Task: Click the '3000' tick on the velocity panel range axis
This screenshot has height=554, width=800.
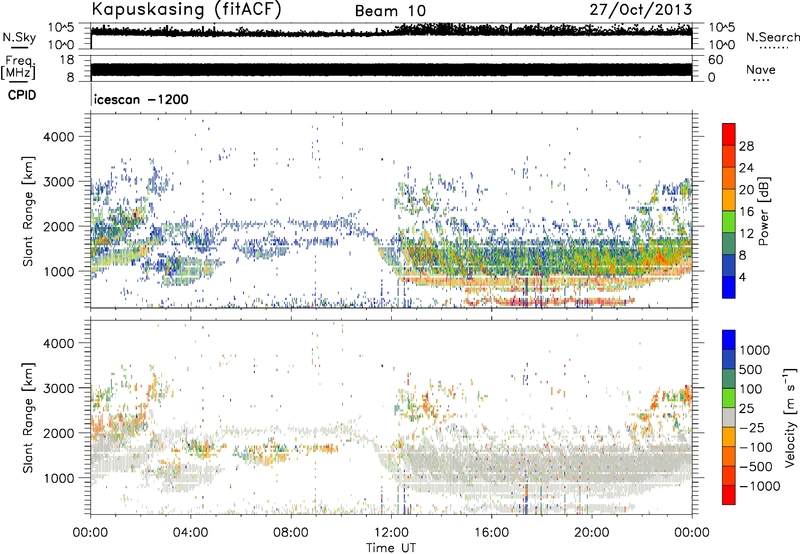Action: coord(59,388)
